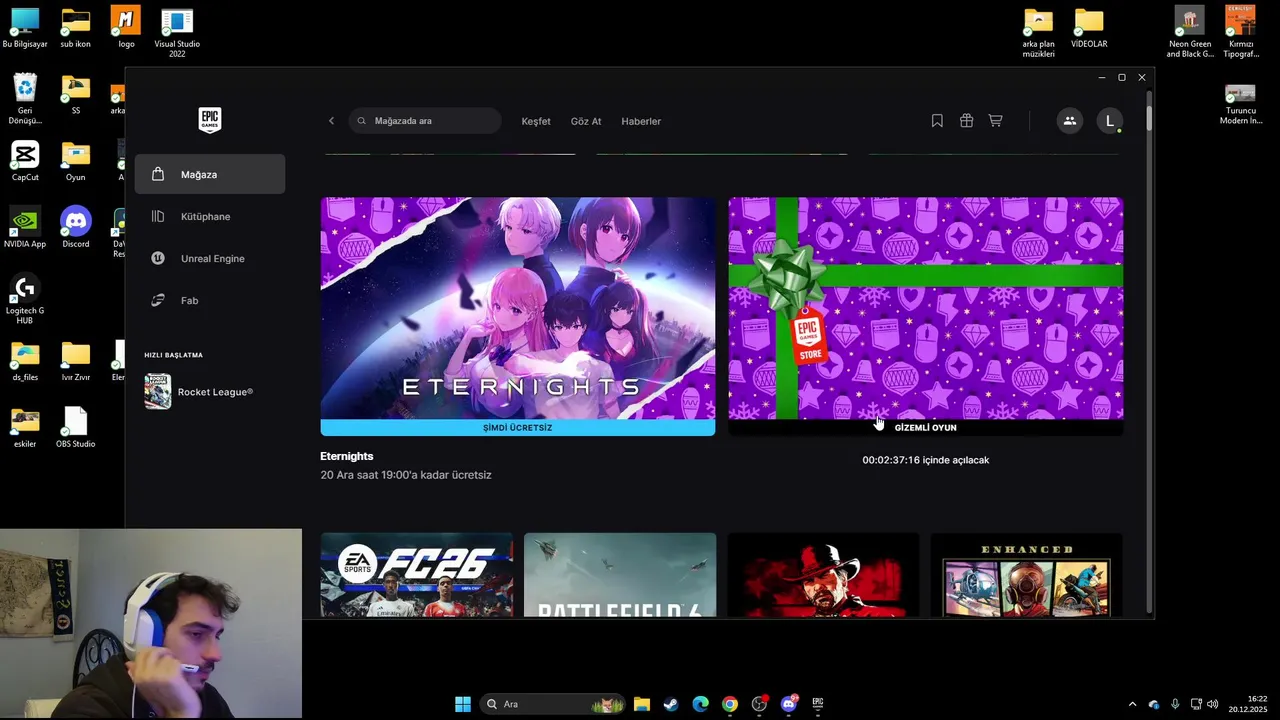Open the logo desktop file
Viewport: 1280px width, 720px height.
coord(126,28)
